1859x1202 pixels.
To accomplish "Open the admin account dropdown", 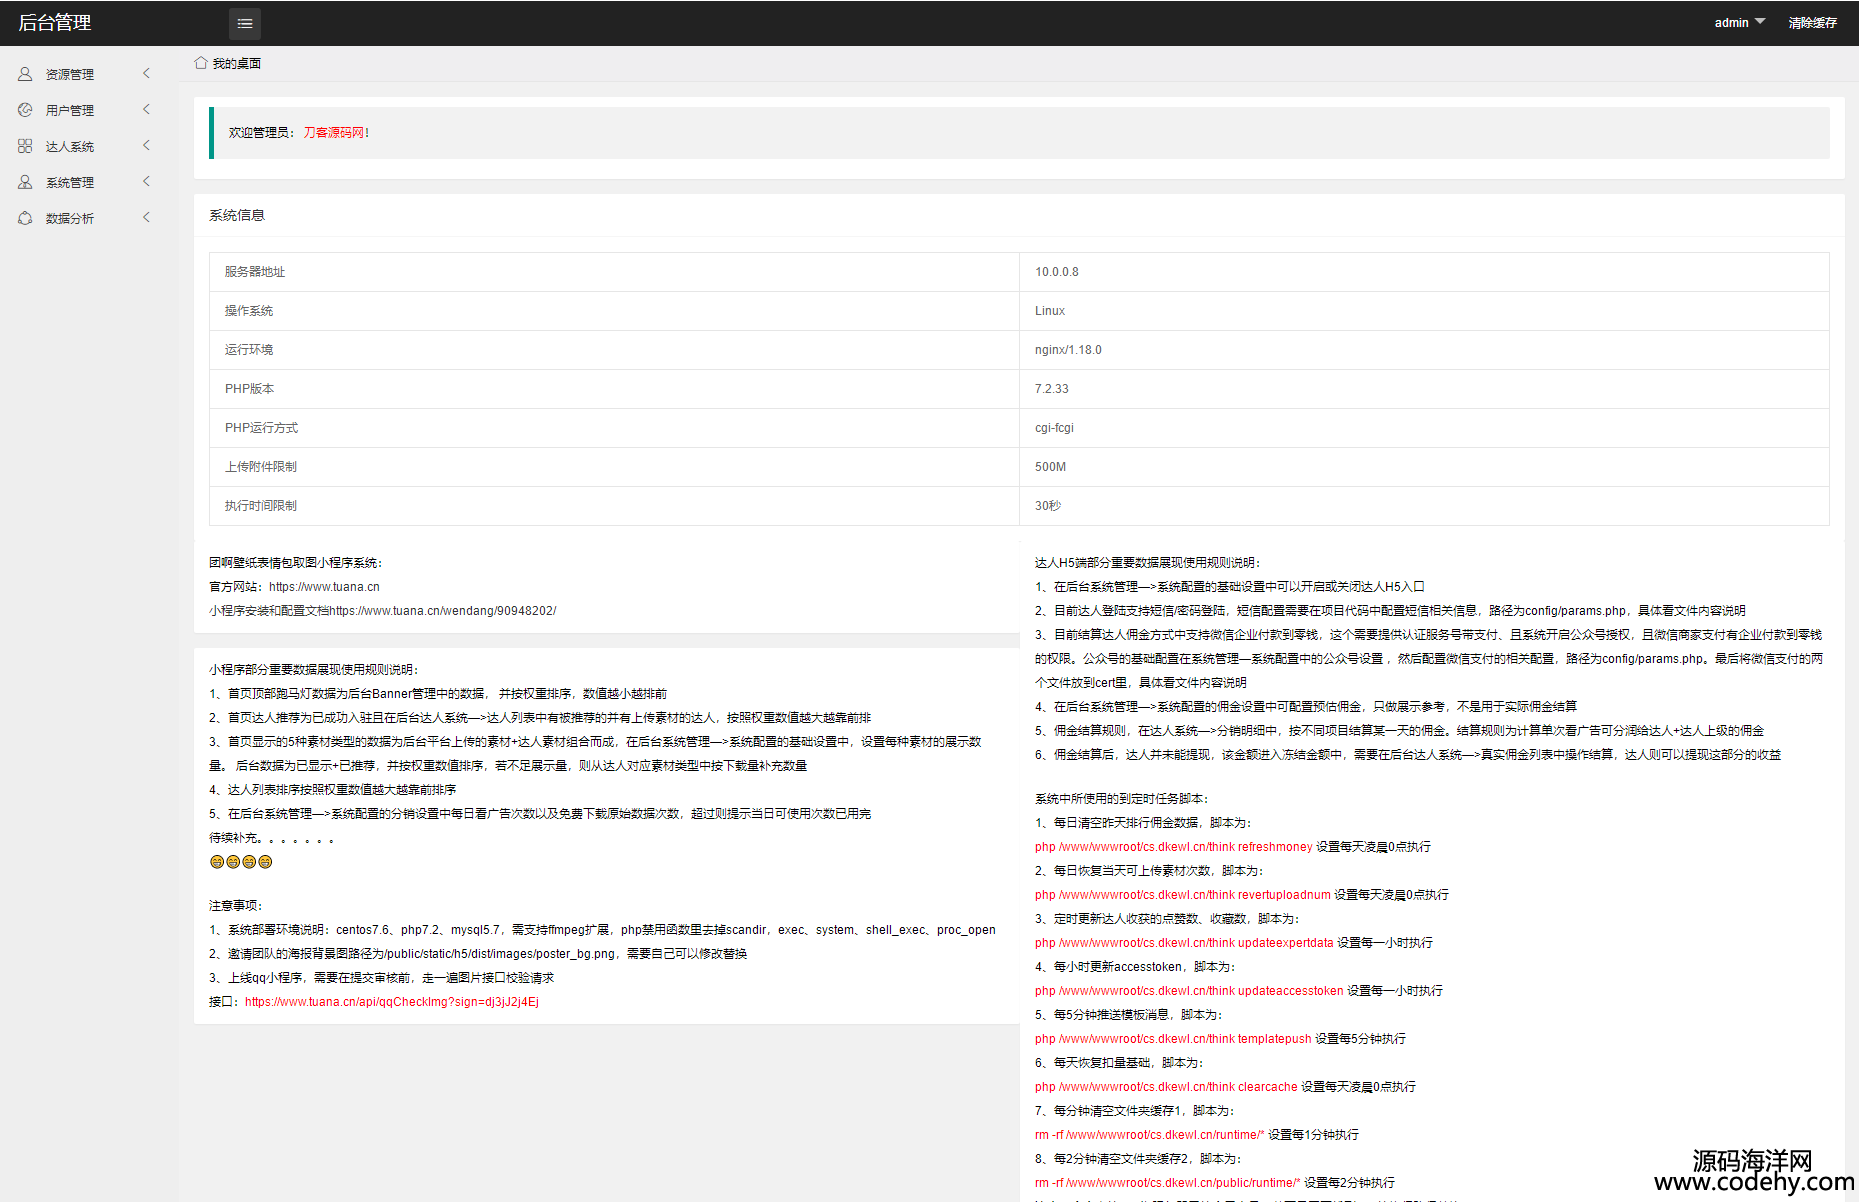I will coord(1740,22).
